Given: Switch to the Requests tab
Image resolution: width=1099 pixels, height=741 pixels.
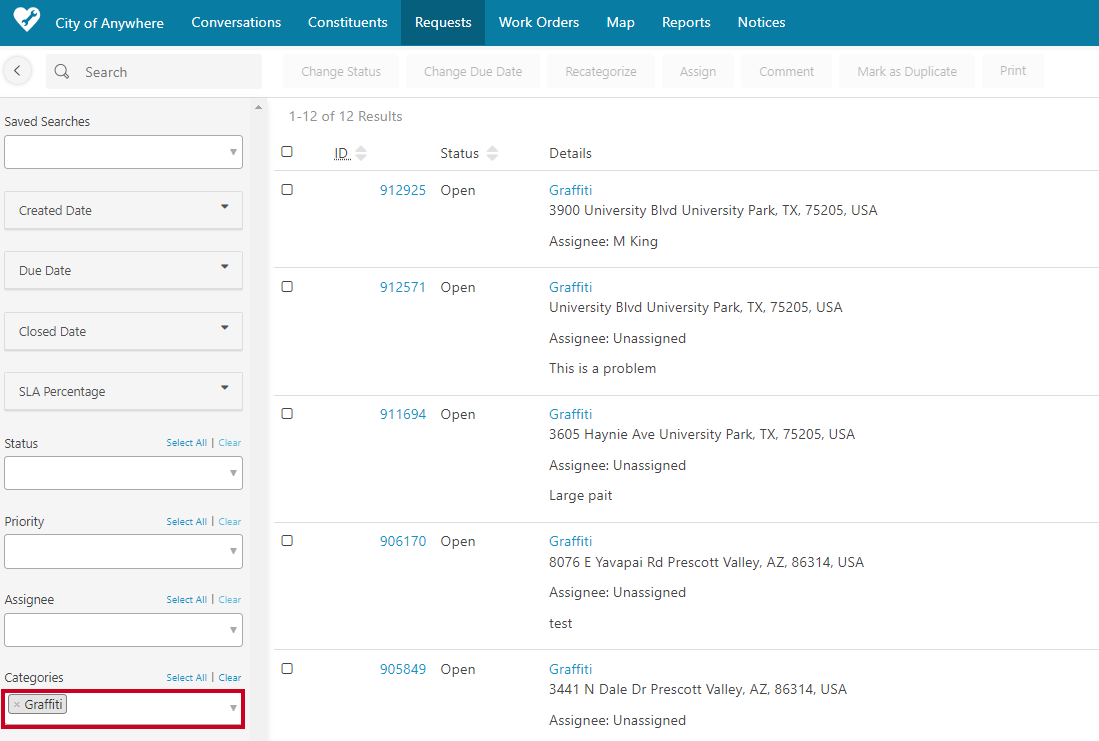Looking at the screenshot, I should coord(443,22).
